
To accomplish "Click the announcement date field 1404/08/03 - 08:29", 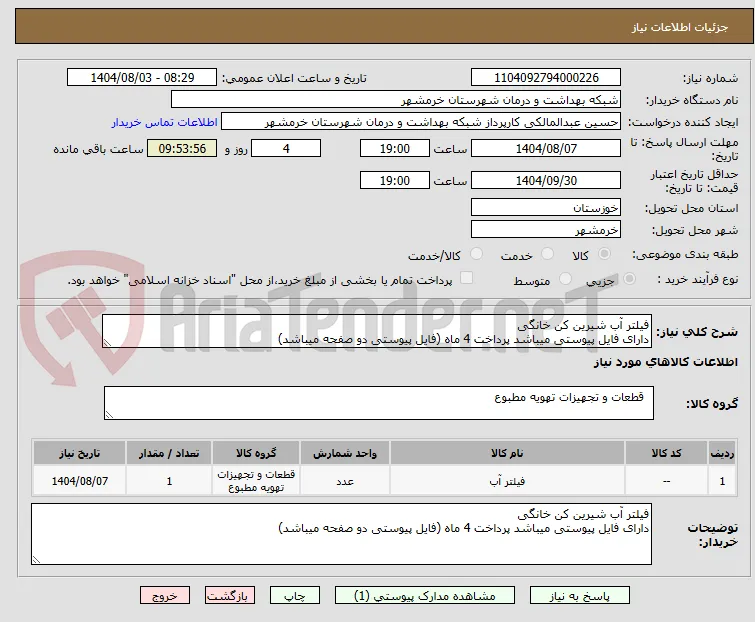I will click(142, 78).
